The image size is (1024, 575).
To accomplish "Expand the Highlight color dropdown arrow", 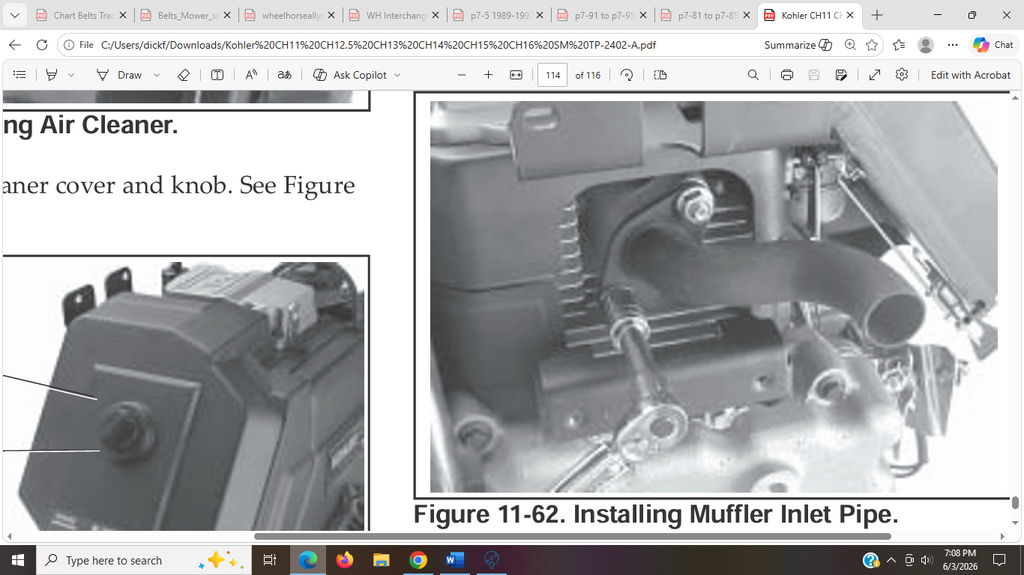I will click(71, 75).
